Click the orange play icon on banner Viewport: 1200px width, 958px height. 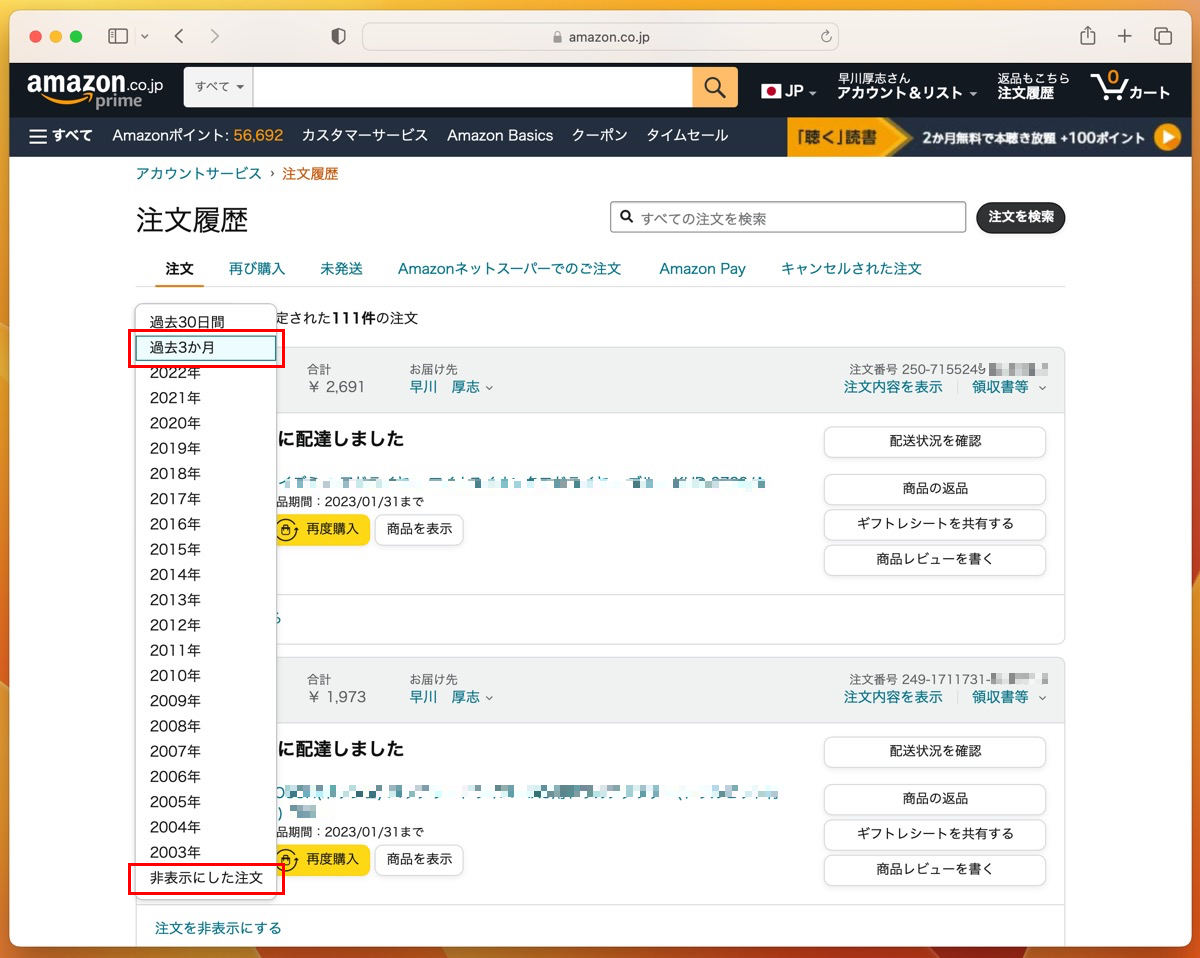click(x=1167, y=137)
